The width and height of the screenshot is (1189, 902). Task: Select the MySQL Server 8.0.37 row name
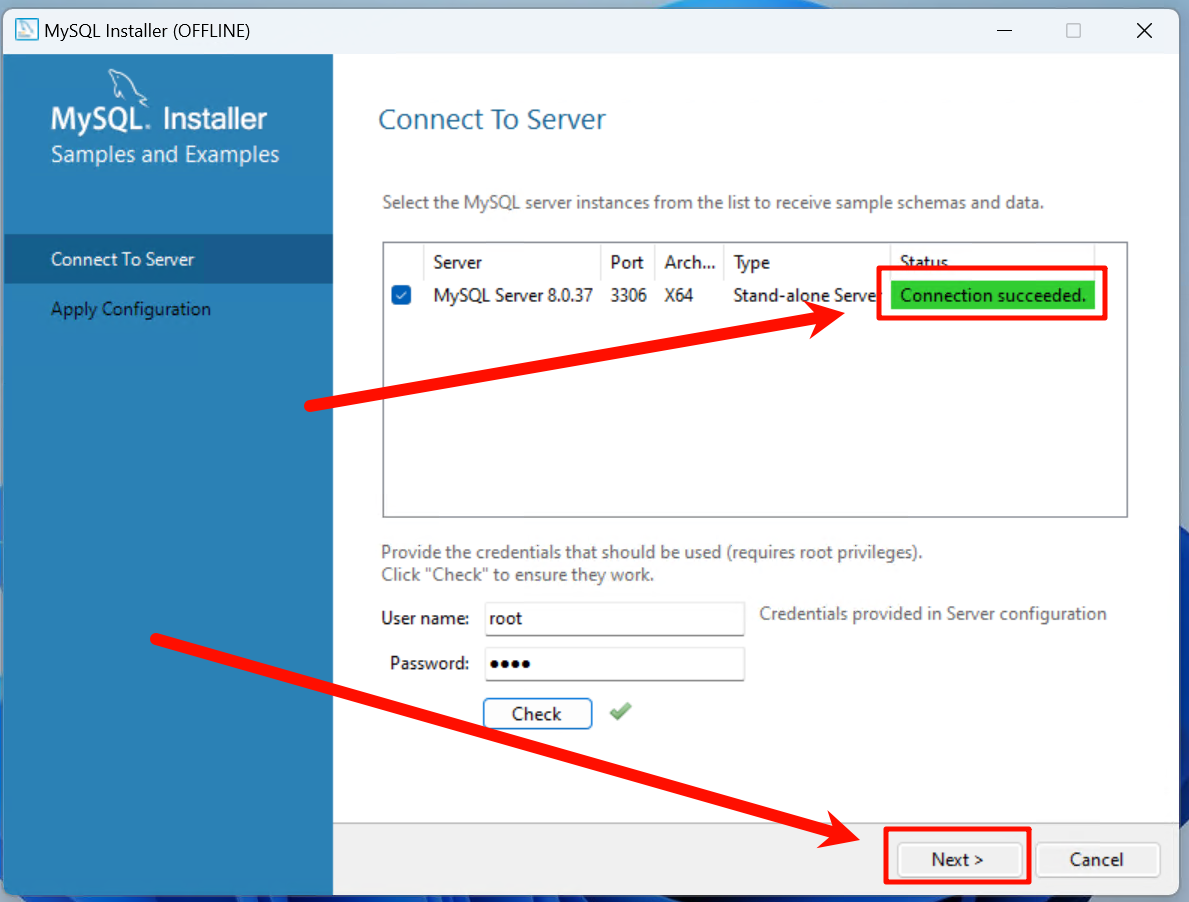513,295
